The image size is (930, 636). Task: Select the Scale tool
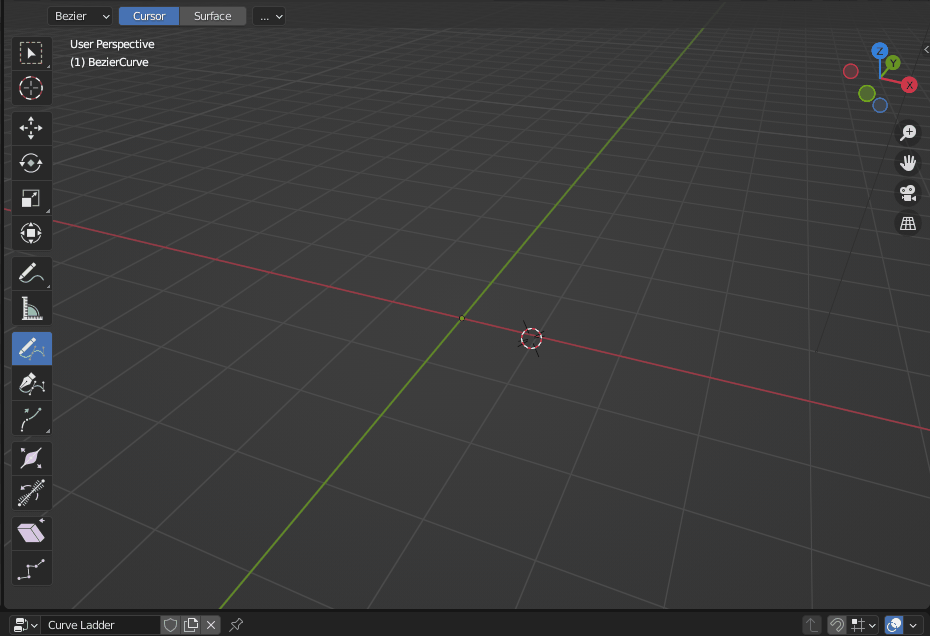31,198
